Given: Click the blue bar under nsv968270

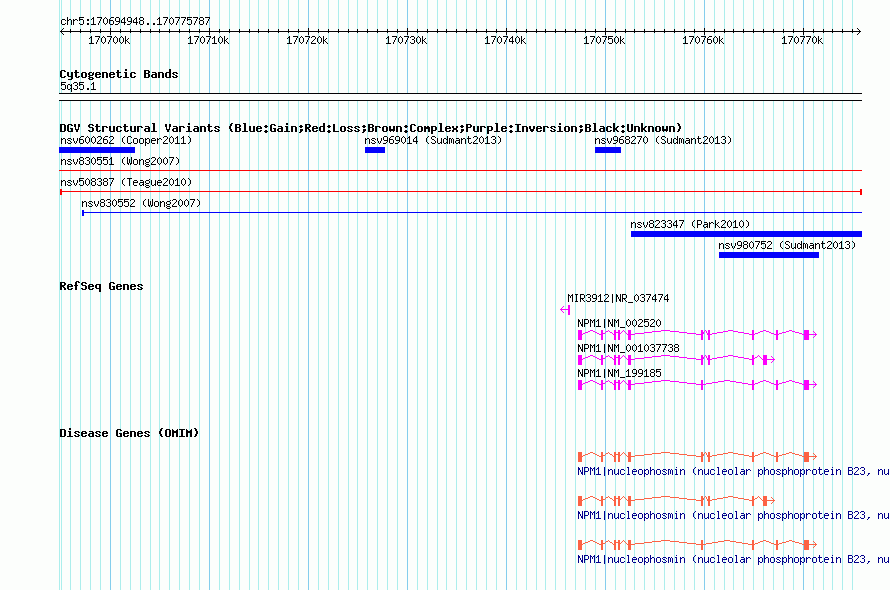Looking at the screenshot, I should [x=608, y=150].
